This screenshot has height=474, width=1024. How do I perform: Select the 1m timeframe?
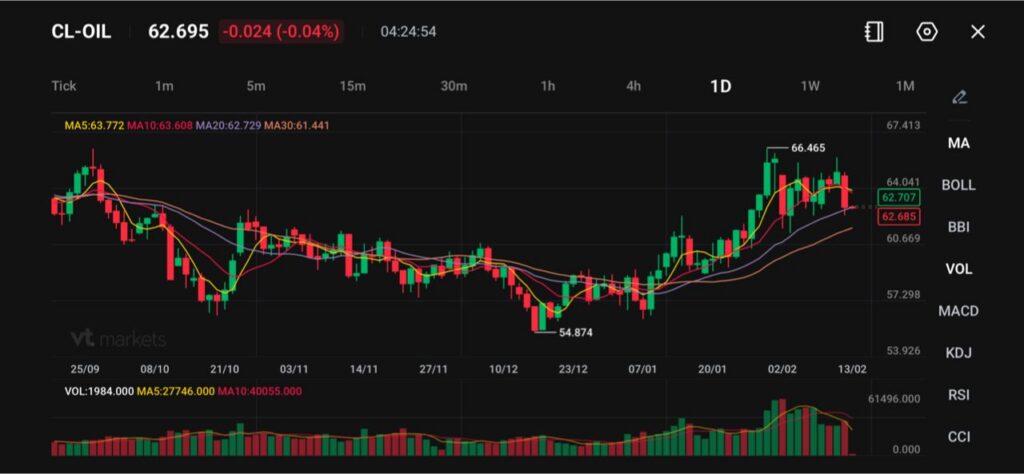point(164,86)
